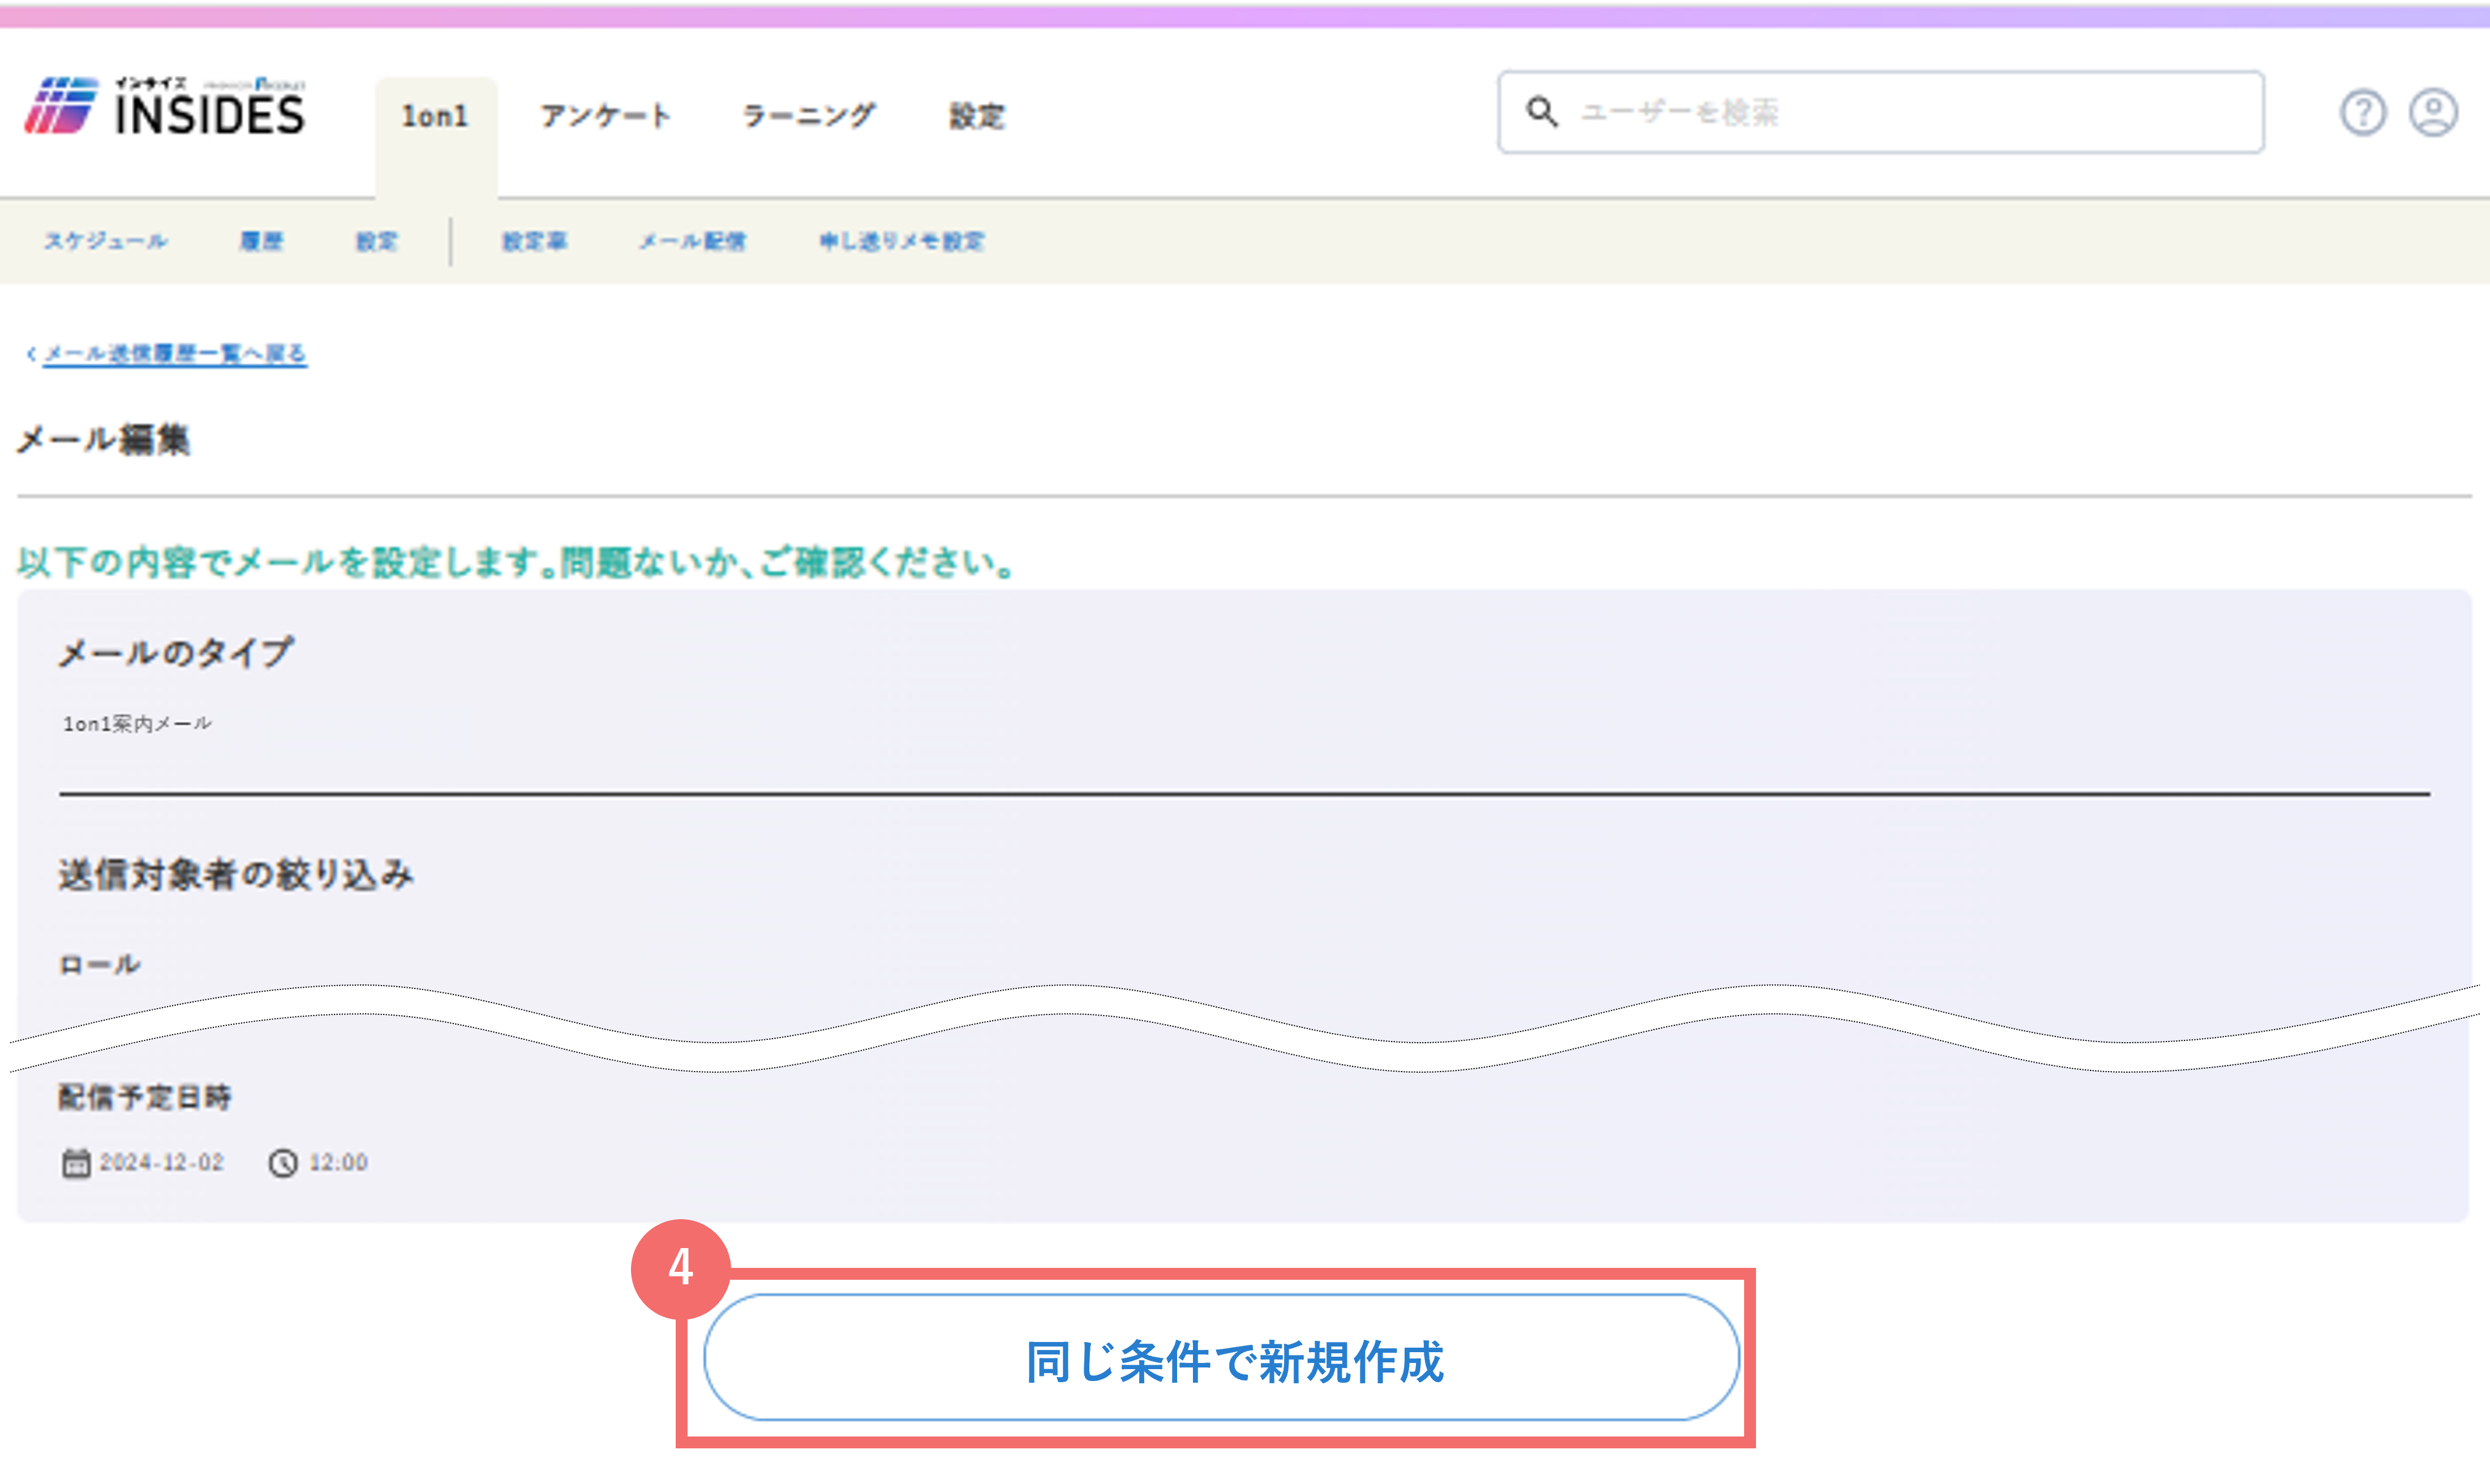Click the calendar icon beside 2024-12-02
The width and height of the screenshot is (2490, 1484).
point(76,1163)
